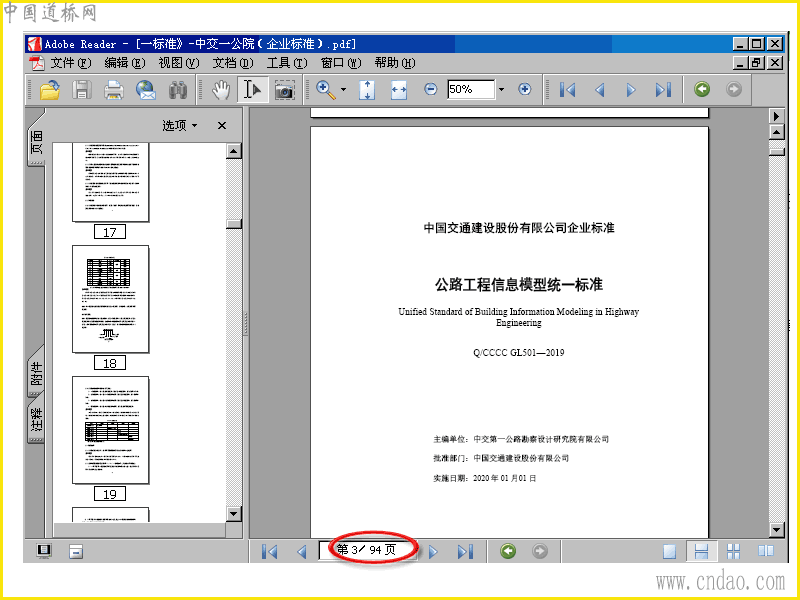
Task: Go to previous view with top green arrow
Action: pos(702,89)
